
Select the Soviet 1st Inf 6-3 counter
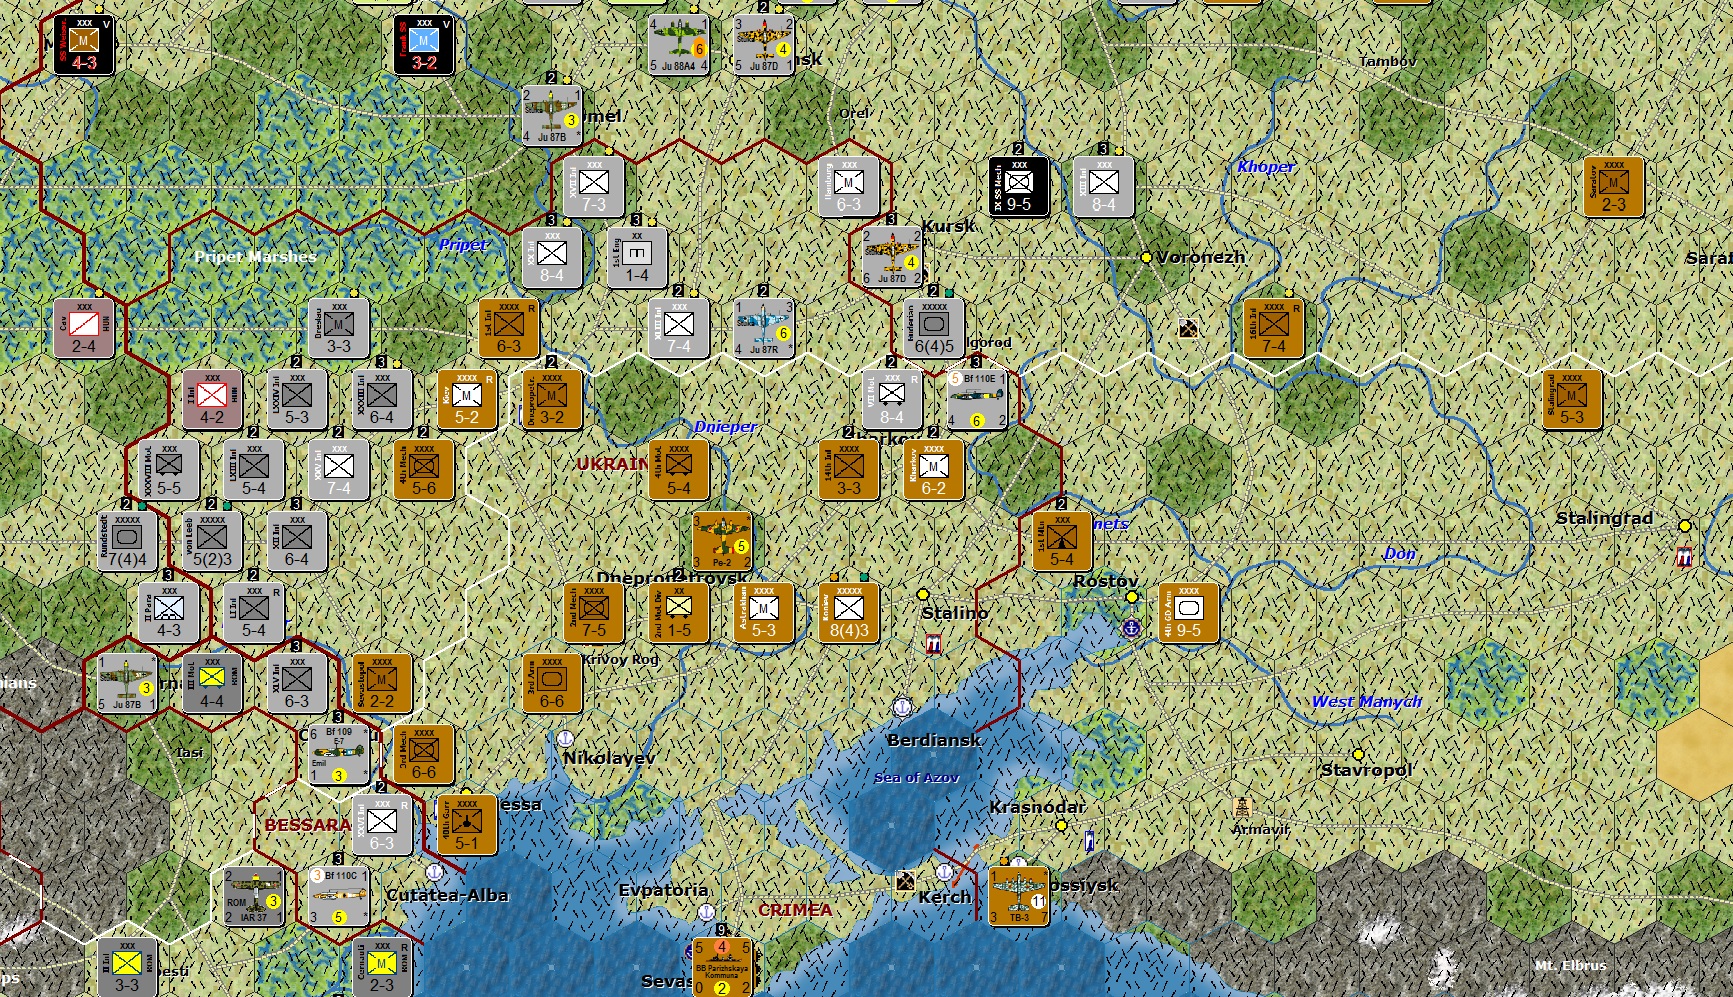click(509, 327)
